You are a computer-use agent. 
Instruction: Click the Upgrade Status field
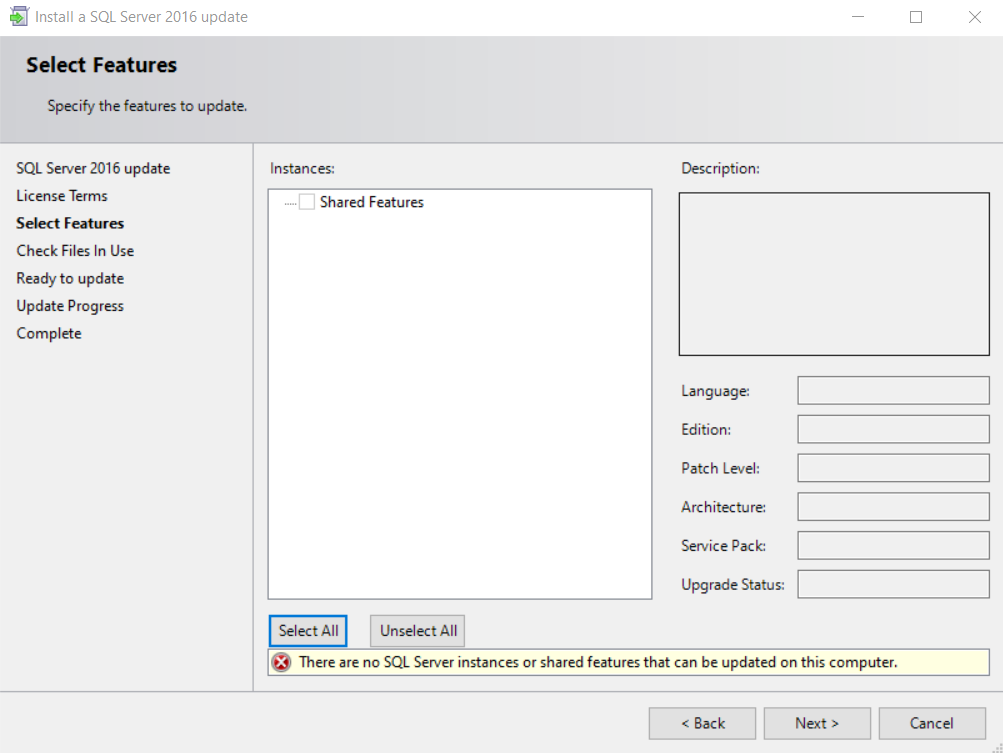pyautogui.click(x=894, y=584)
